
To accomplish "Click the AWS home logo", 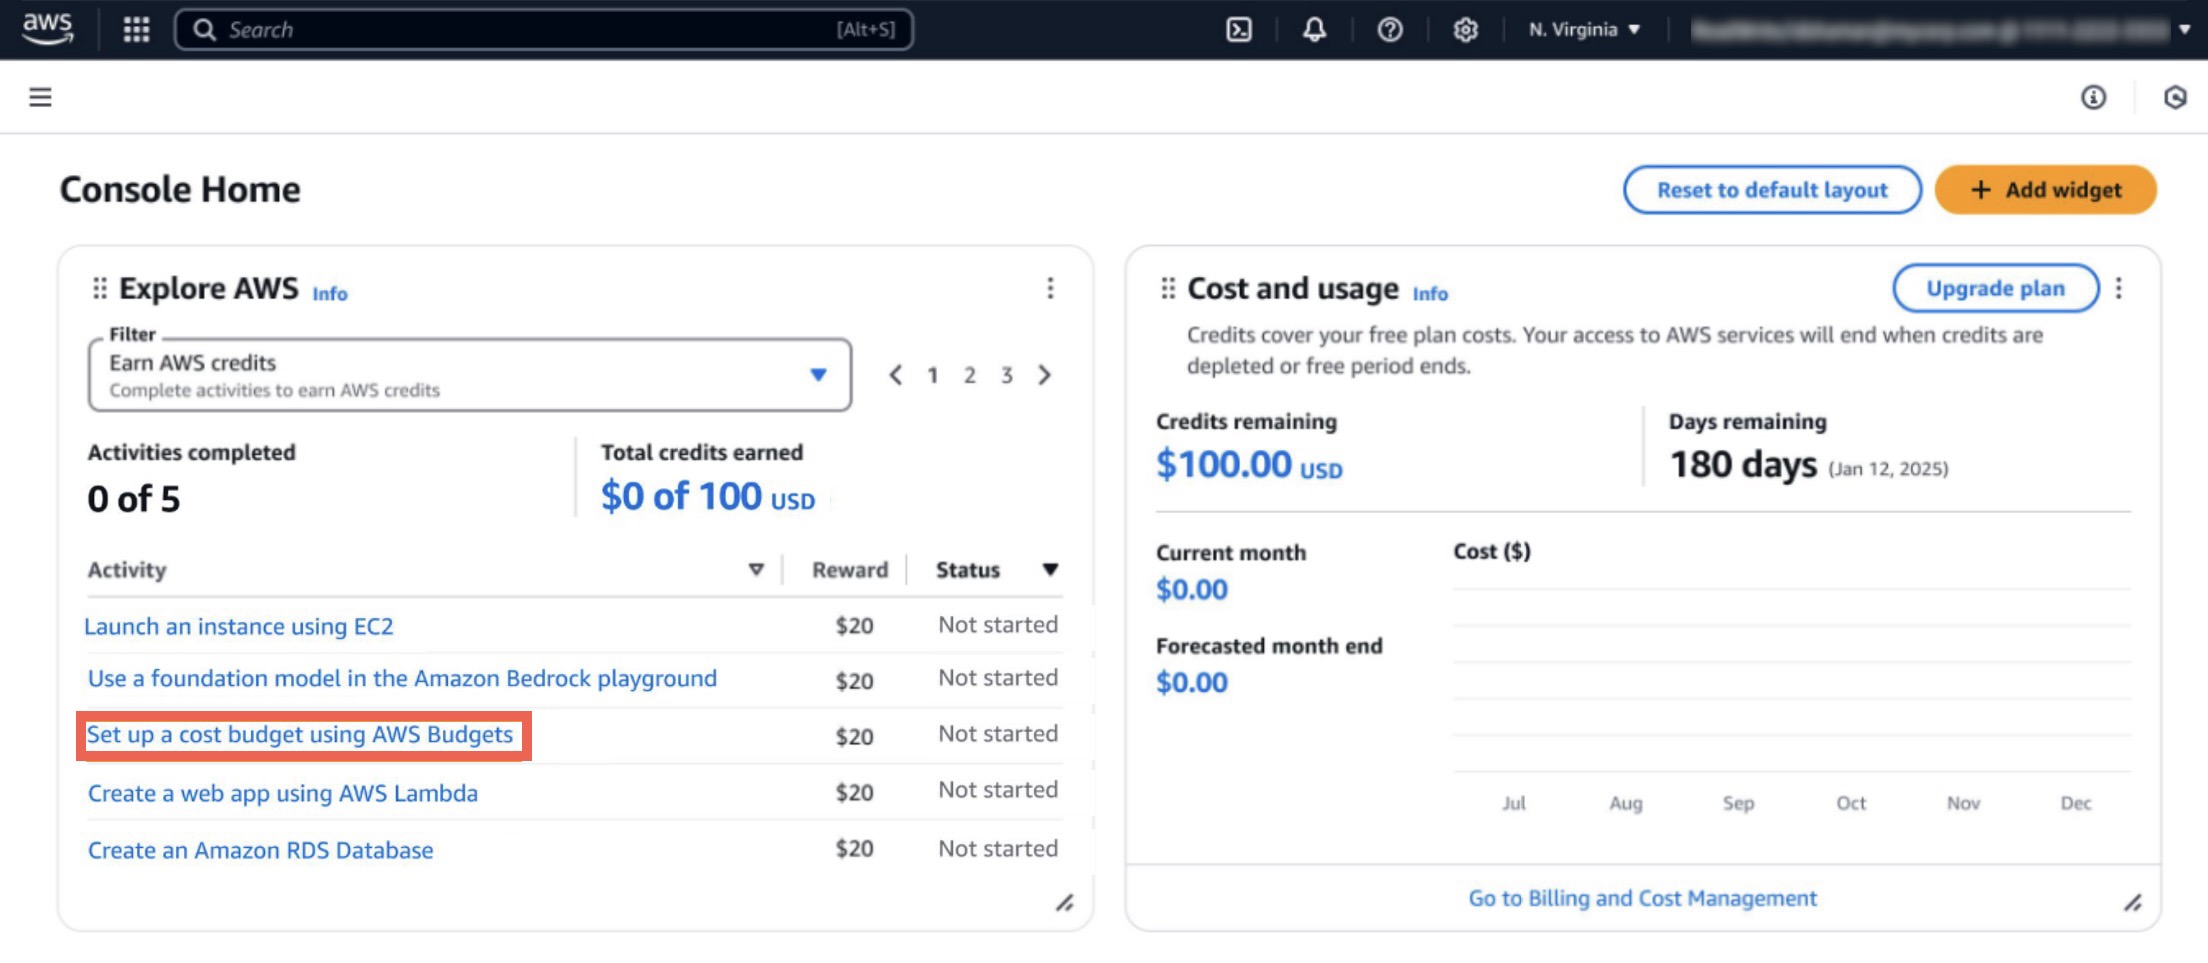I will point(47,28).
